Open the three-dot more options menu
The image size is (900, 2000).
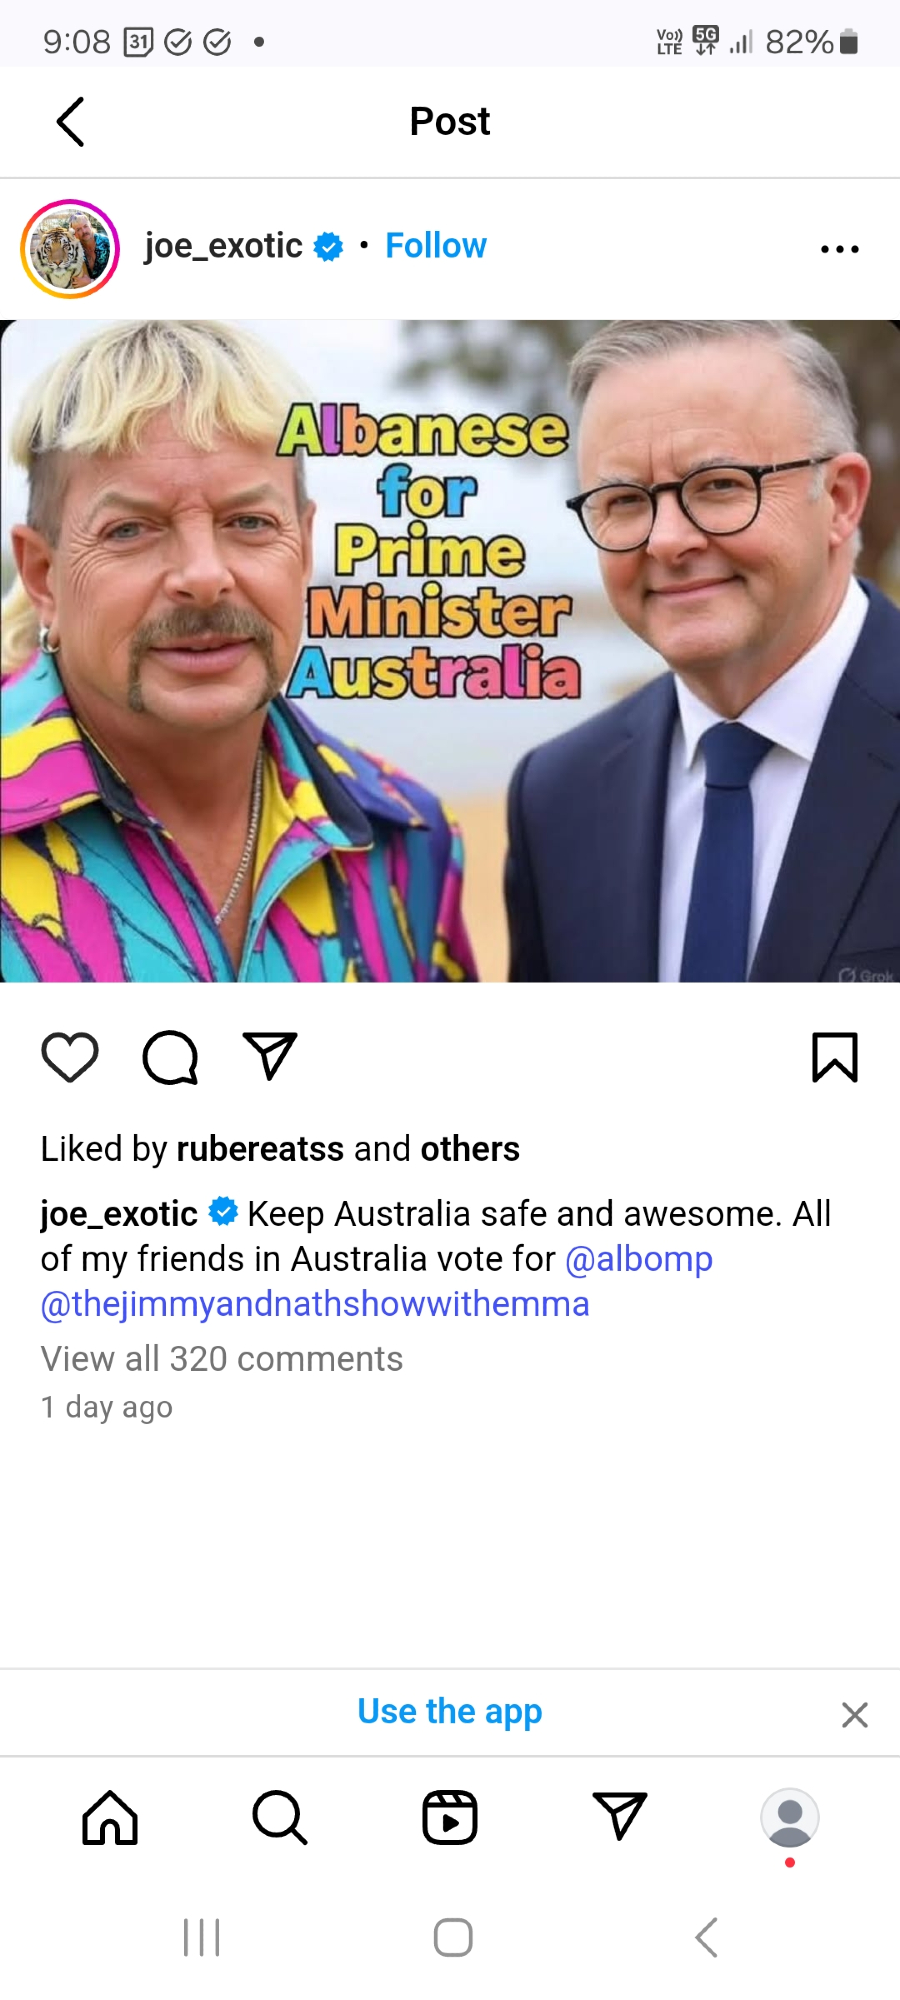[x=840, y=249]
